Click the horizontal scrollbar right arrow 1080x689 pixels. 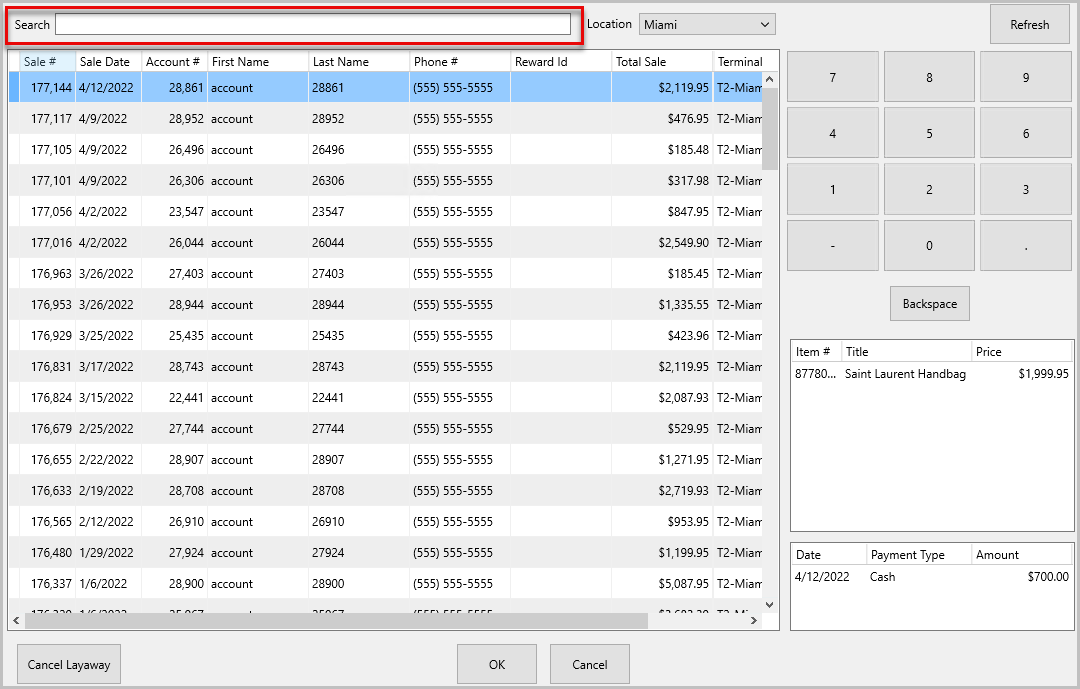coord(754,621)
